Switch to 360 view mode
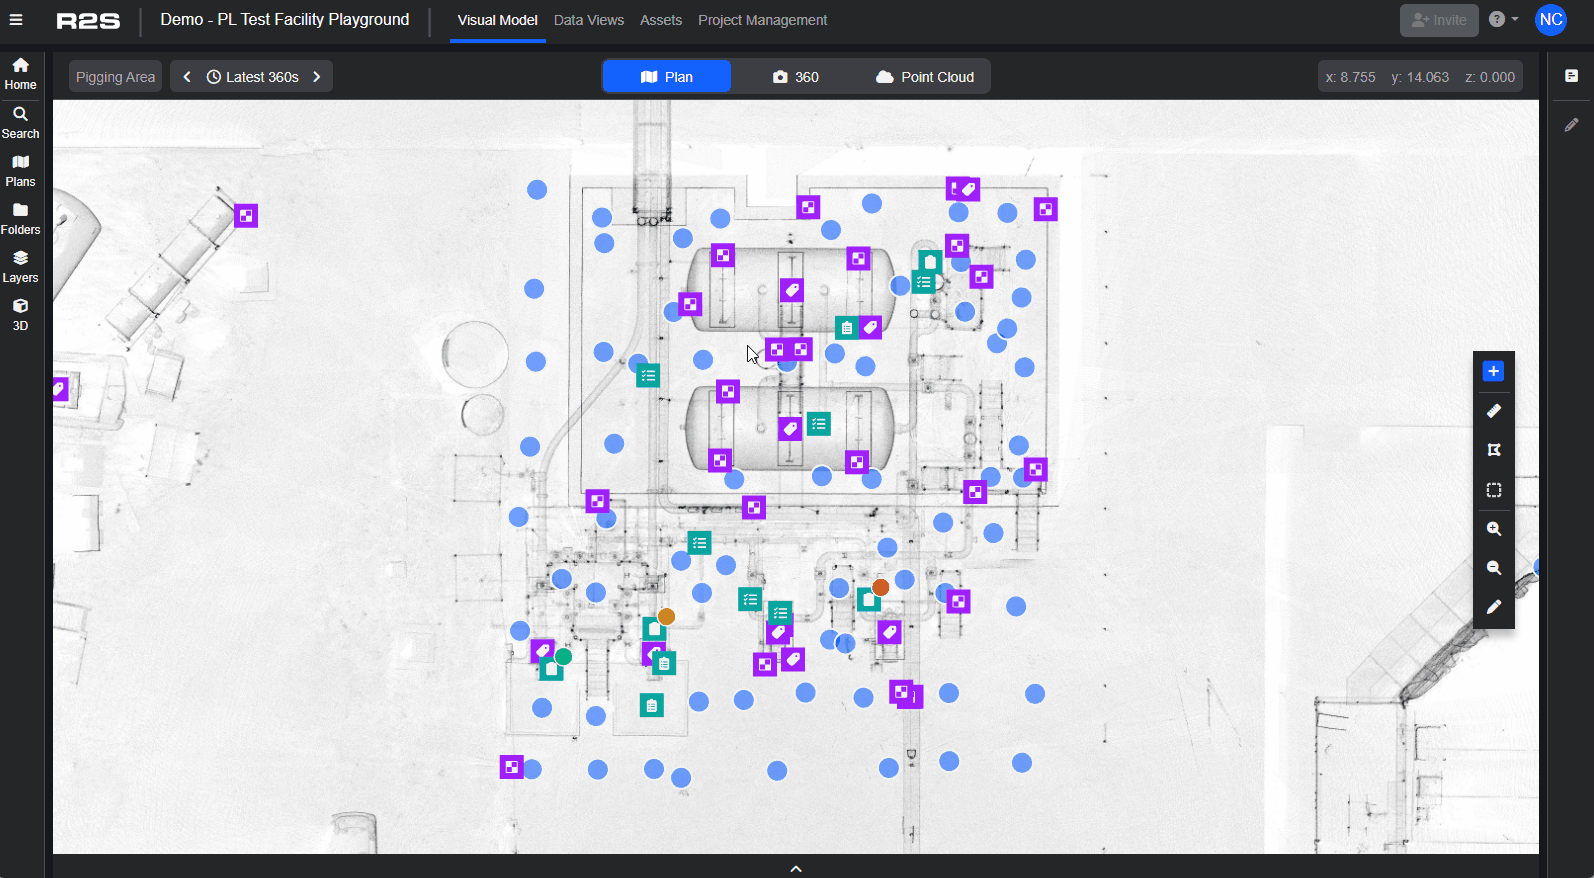The height and width of the screenshot is (878, 1594). [796, 77]
